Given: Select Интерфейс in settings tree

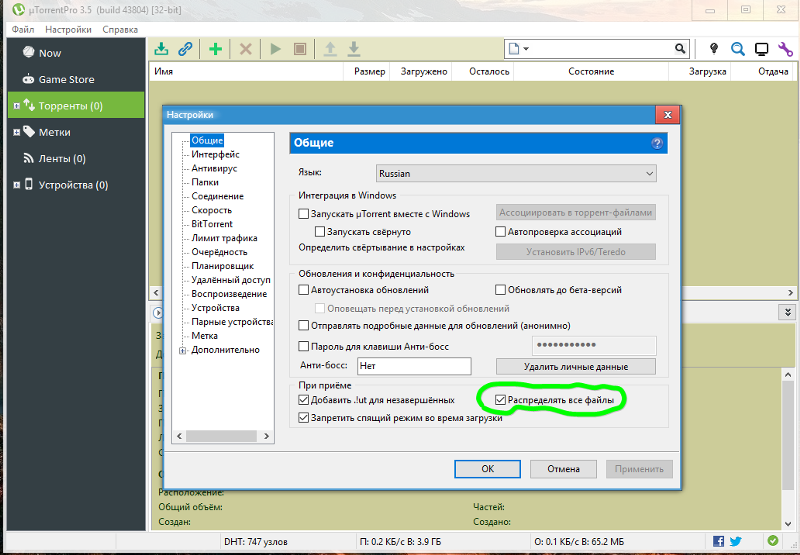Looking at the screenshot, I should click(215, 154).
